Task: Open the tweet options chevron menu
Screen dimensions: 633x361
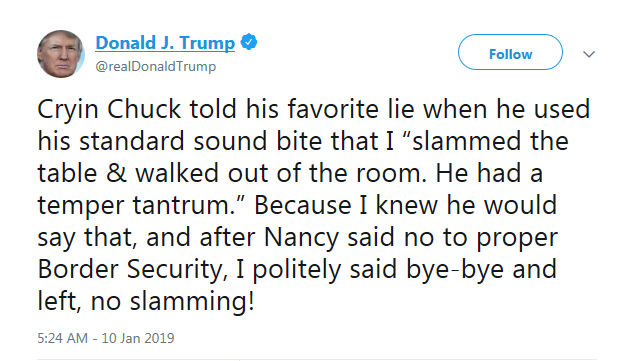Action: pos(589,54)
